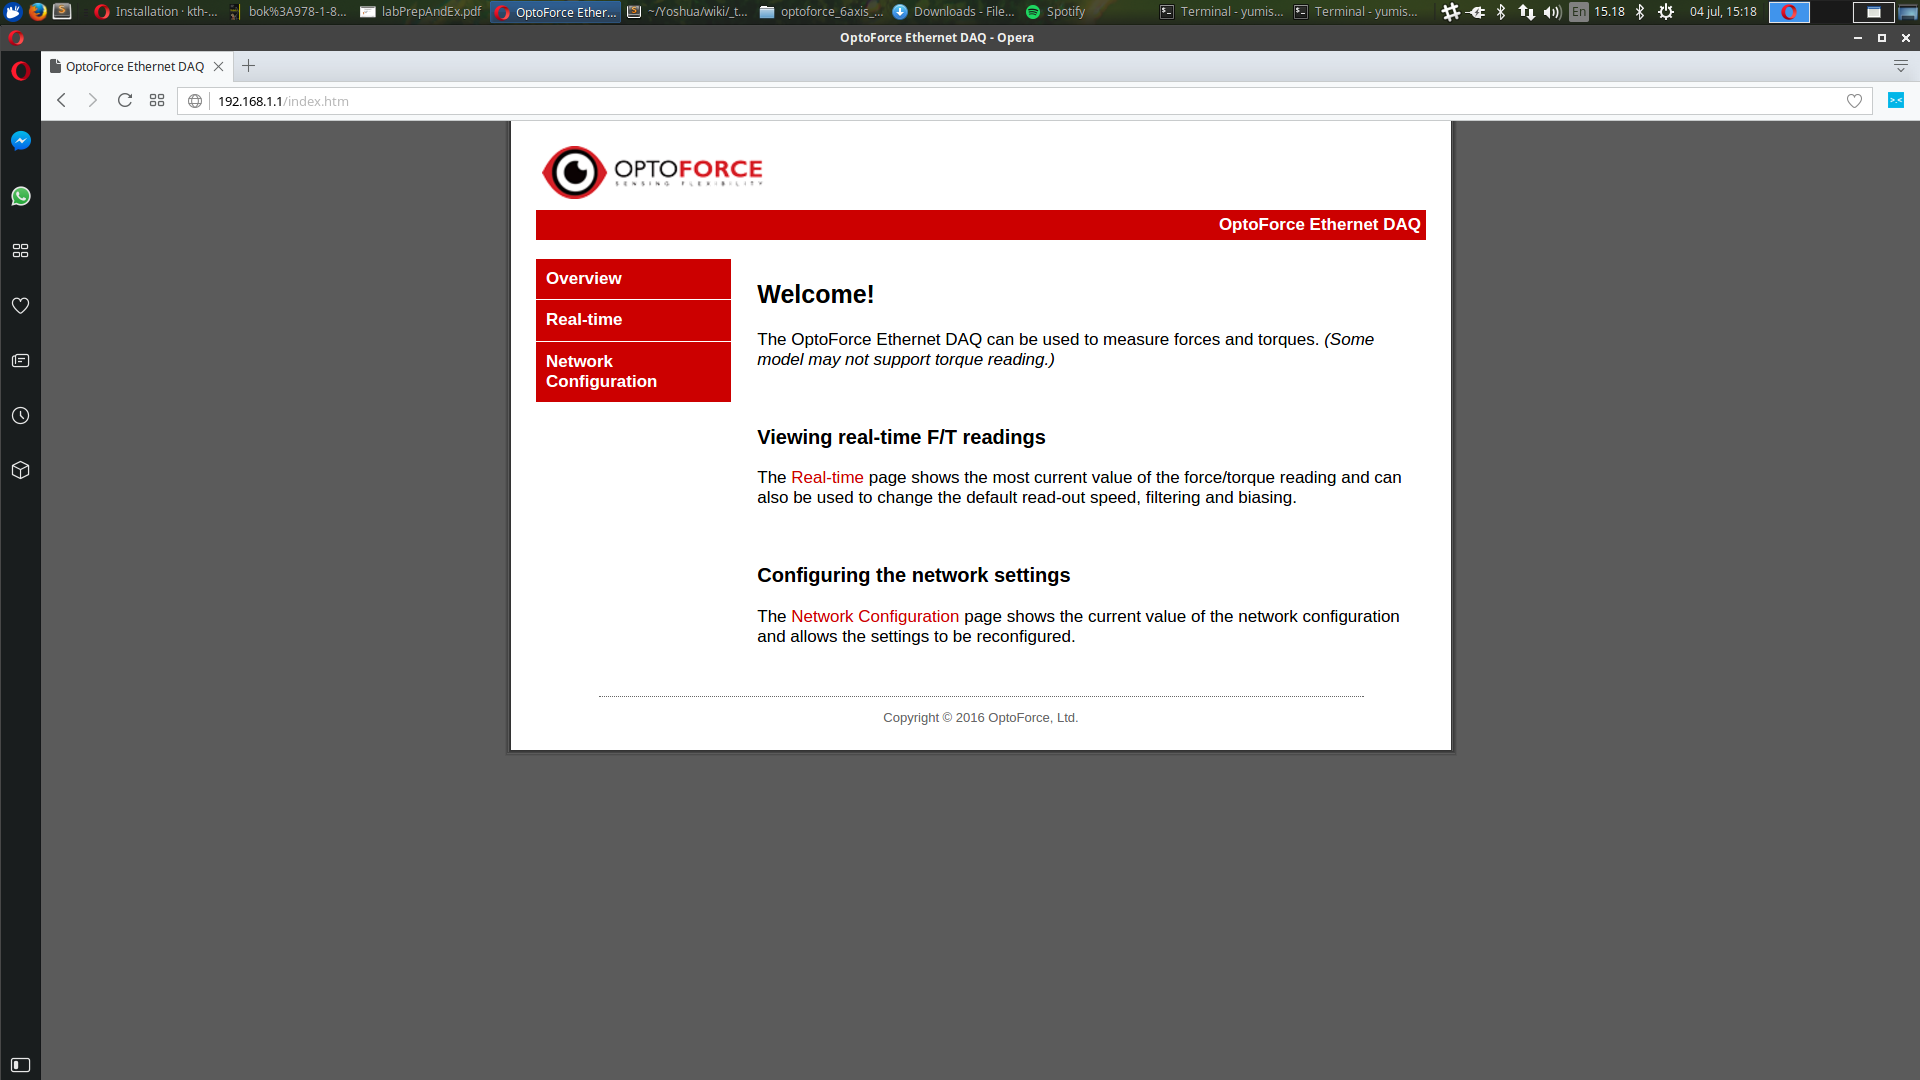Open History clock icon in sidebar
This screenshot has width=1920, height=1080.
[x=20, y=416]
